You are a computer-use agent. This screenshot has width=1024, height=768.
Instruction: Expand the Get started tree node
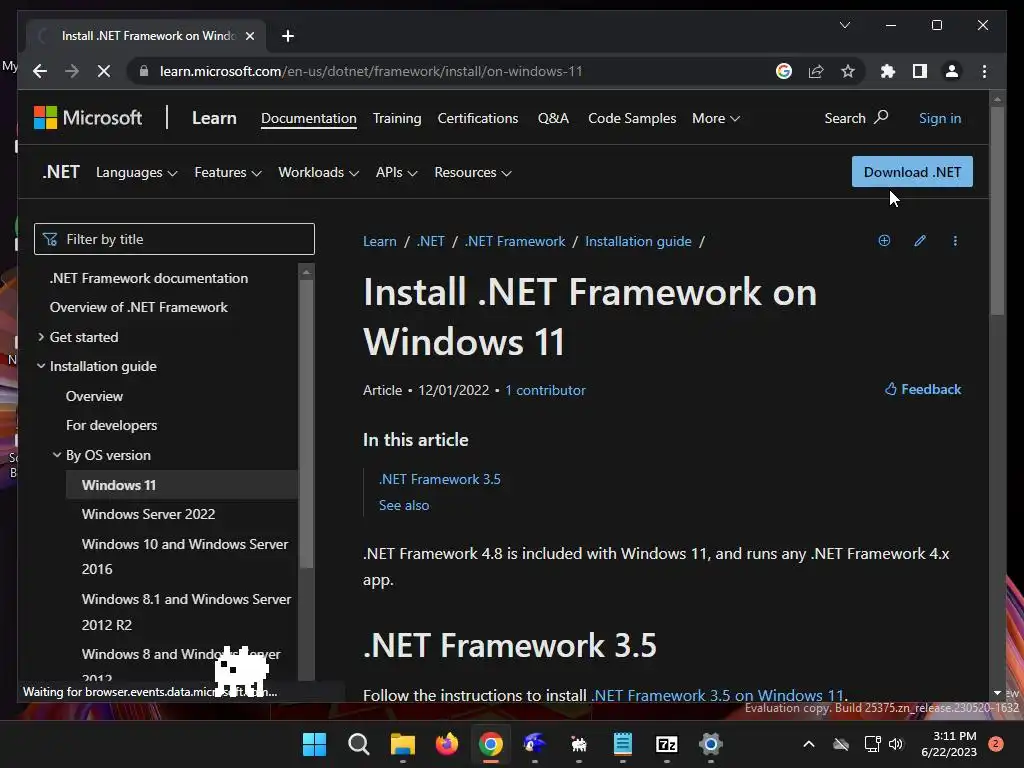(x=41, y=337)
